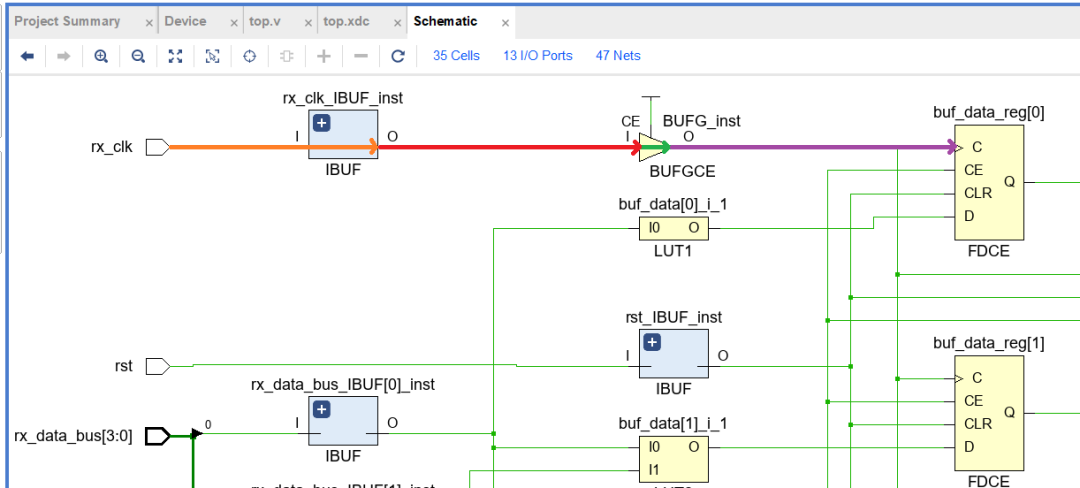Select the buf_data[1]_i_1 LUT cell
The height and width of the screenshot is (488, 1080).
(674, 458)
